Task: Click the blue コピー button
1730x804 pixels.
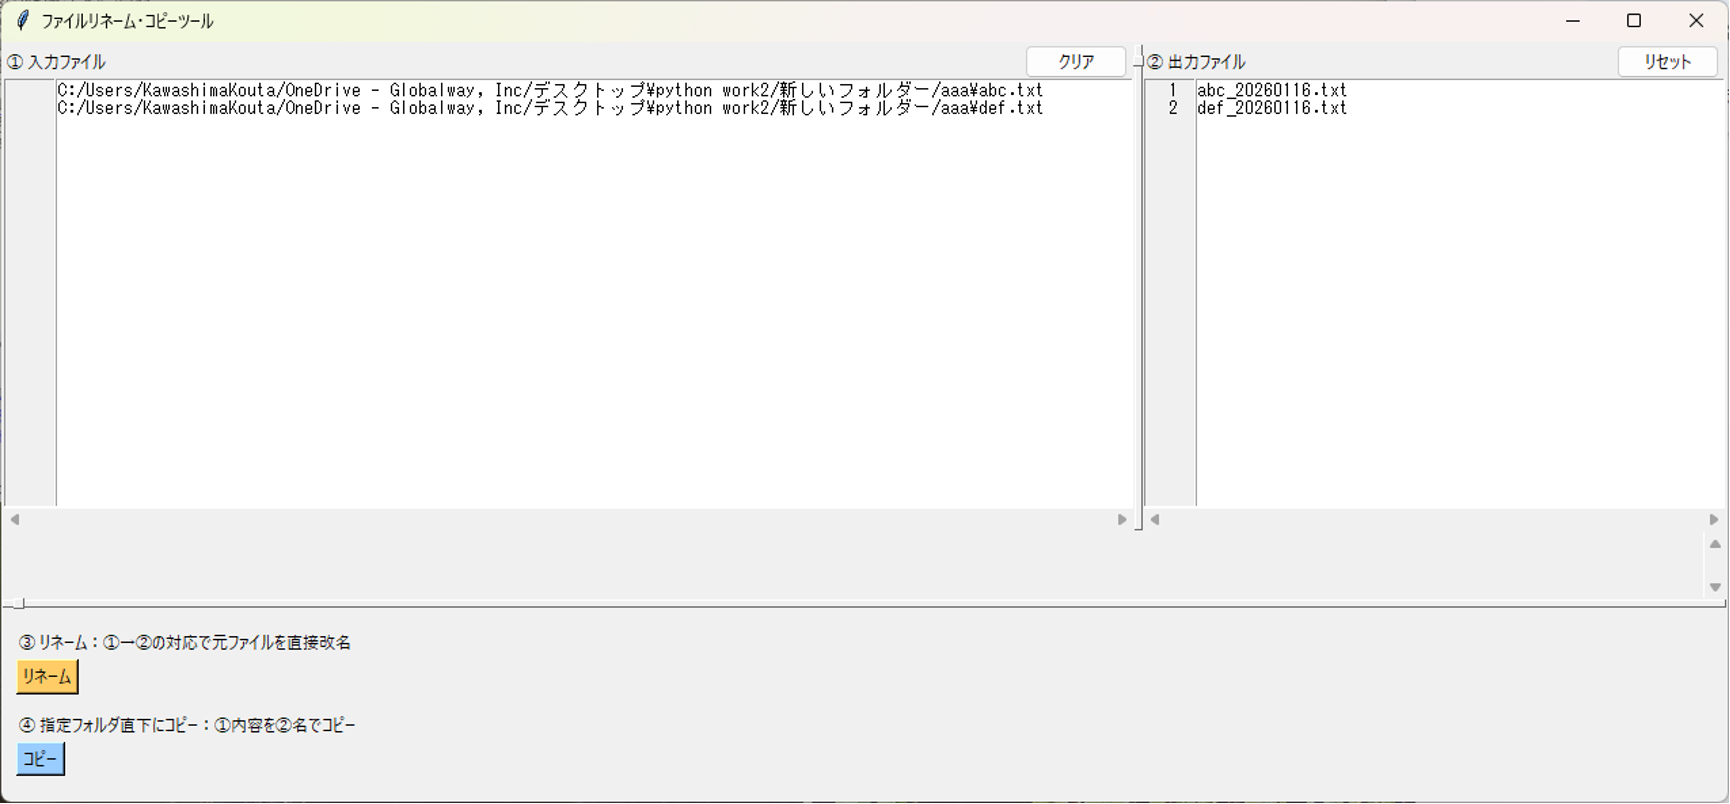Action: point(40,759)
